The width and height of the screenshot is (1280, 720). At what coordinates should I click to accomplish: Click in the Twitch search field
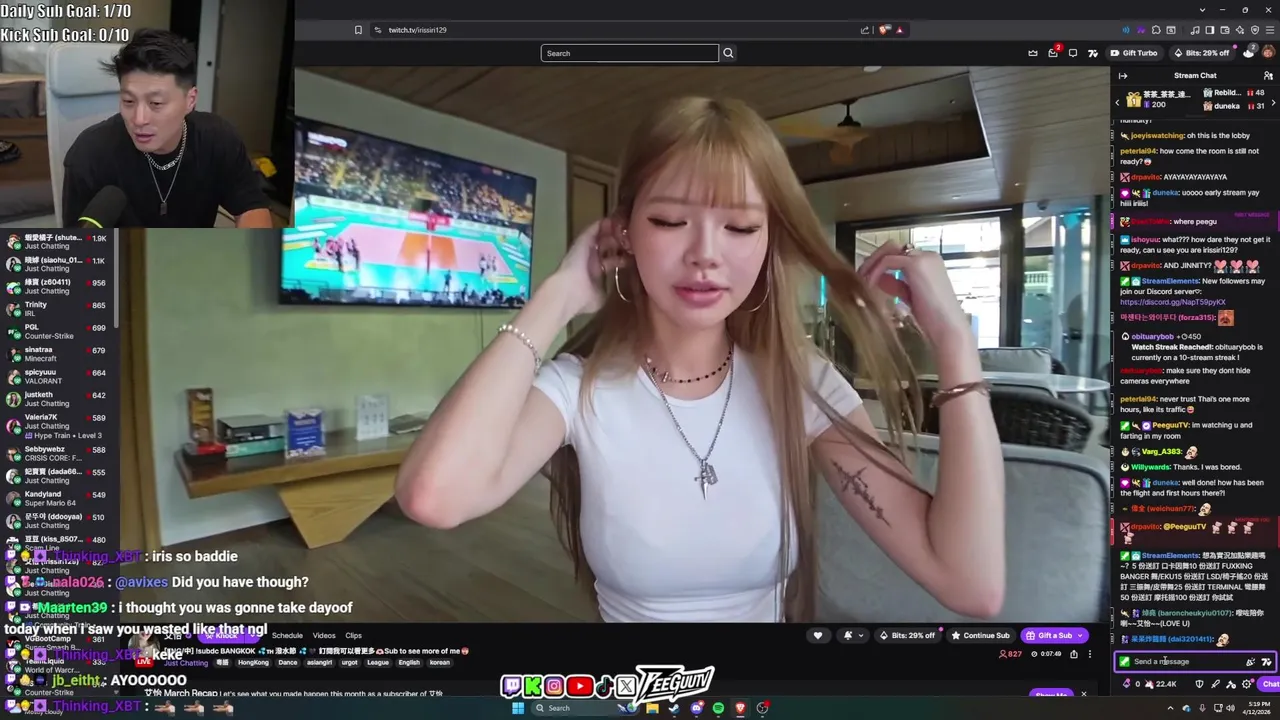pyautogui.click(x=630, y=53)
